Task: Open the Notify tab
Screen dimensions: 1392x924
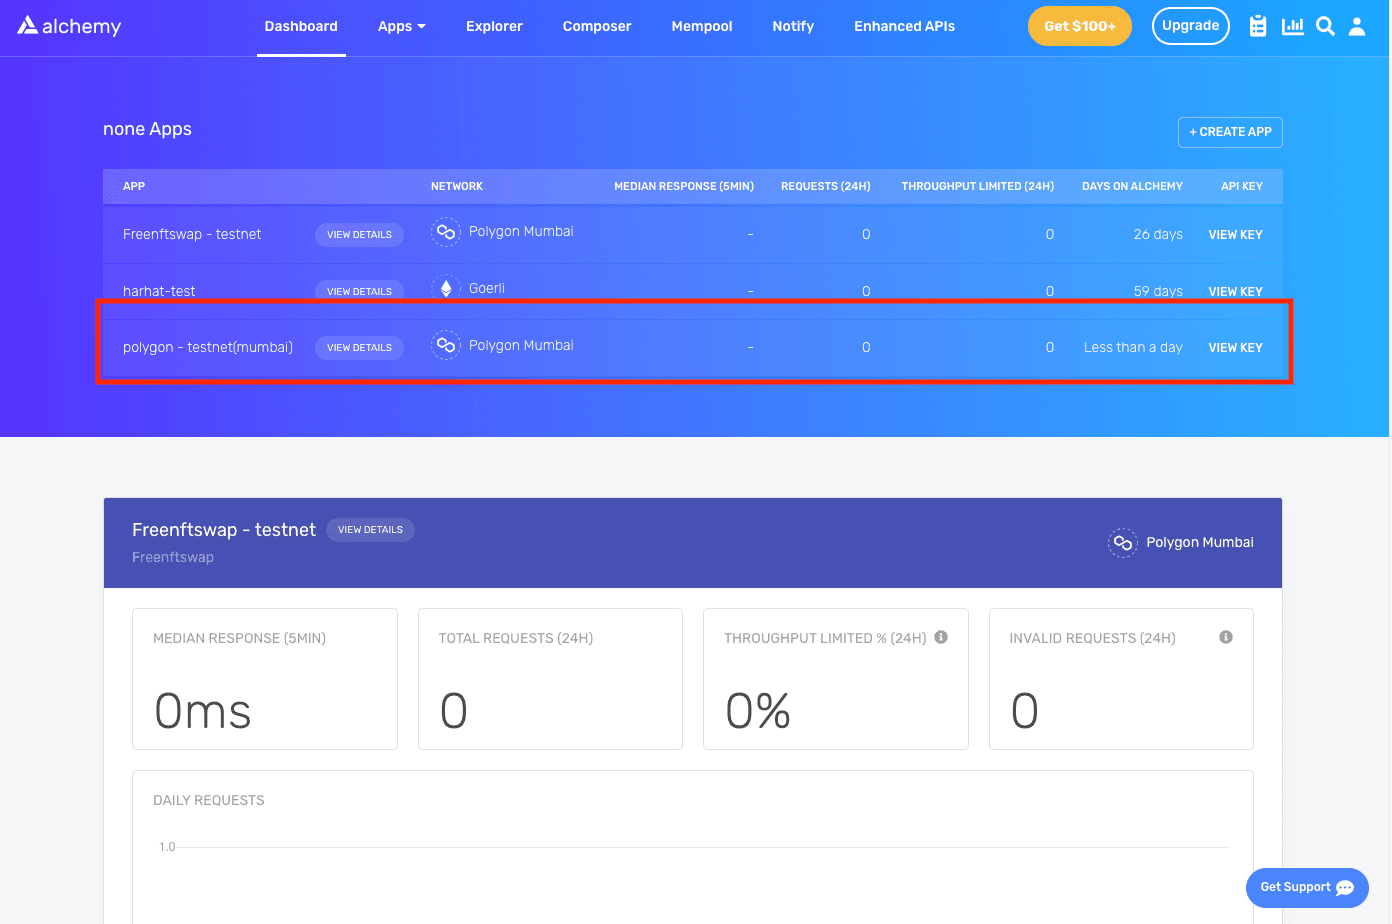Action: 793,27
